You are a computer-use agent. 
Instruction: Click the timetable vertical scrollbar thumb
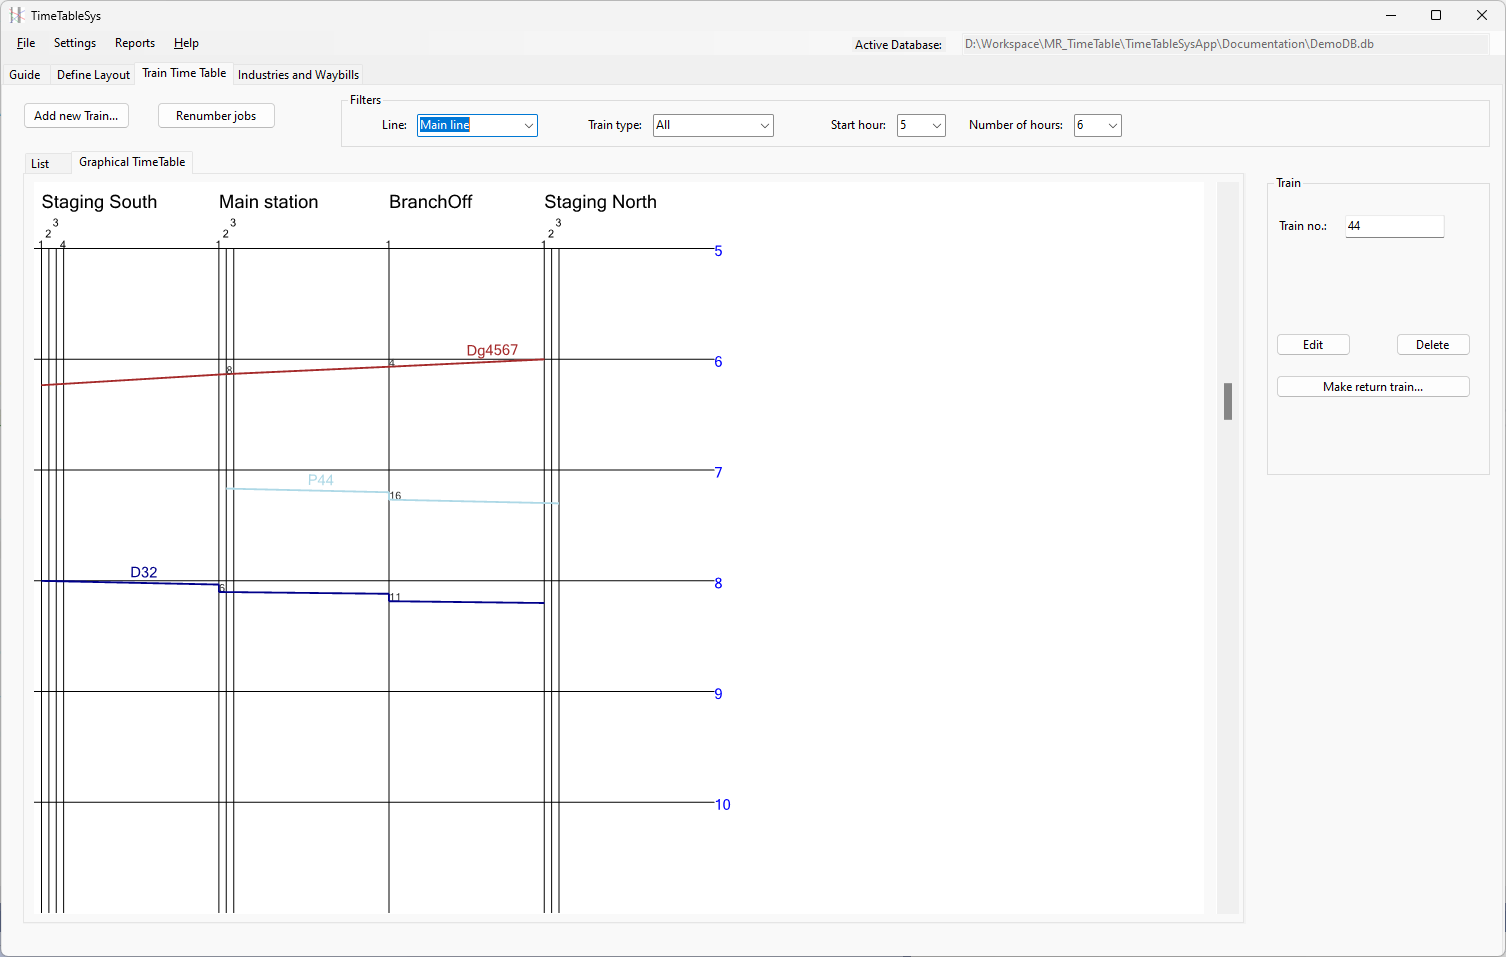click(x=1228, y=401)
